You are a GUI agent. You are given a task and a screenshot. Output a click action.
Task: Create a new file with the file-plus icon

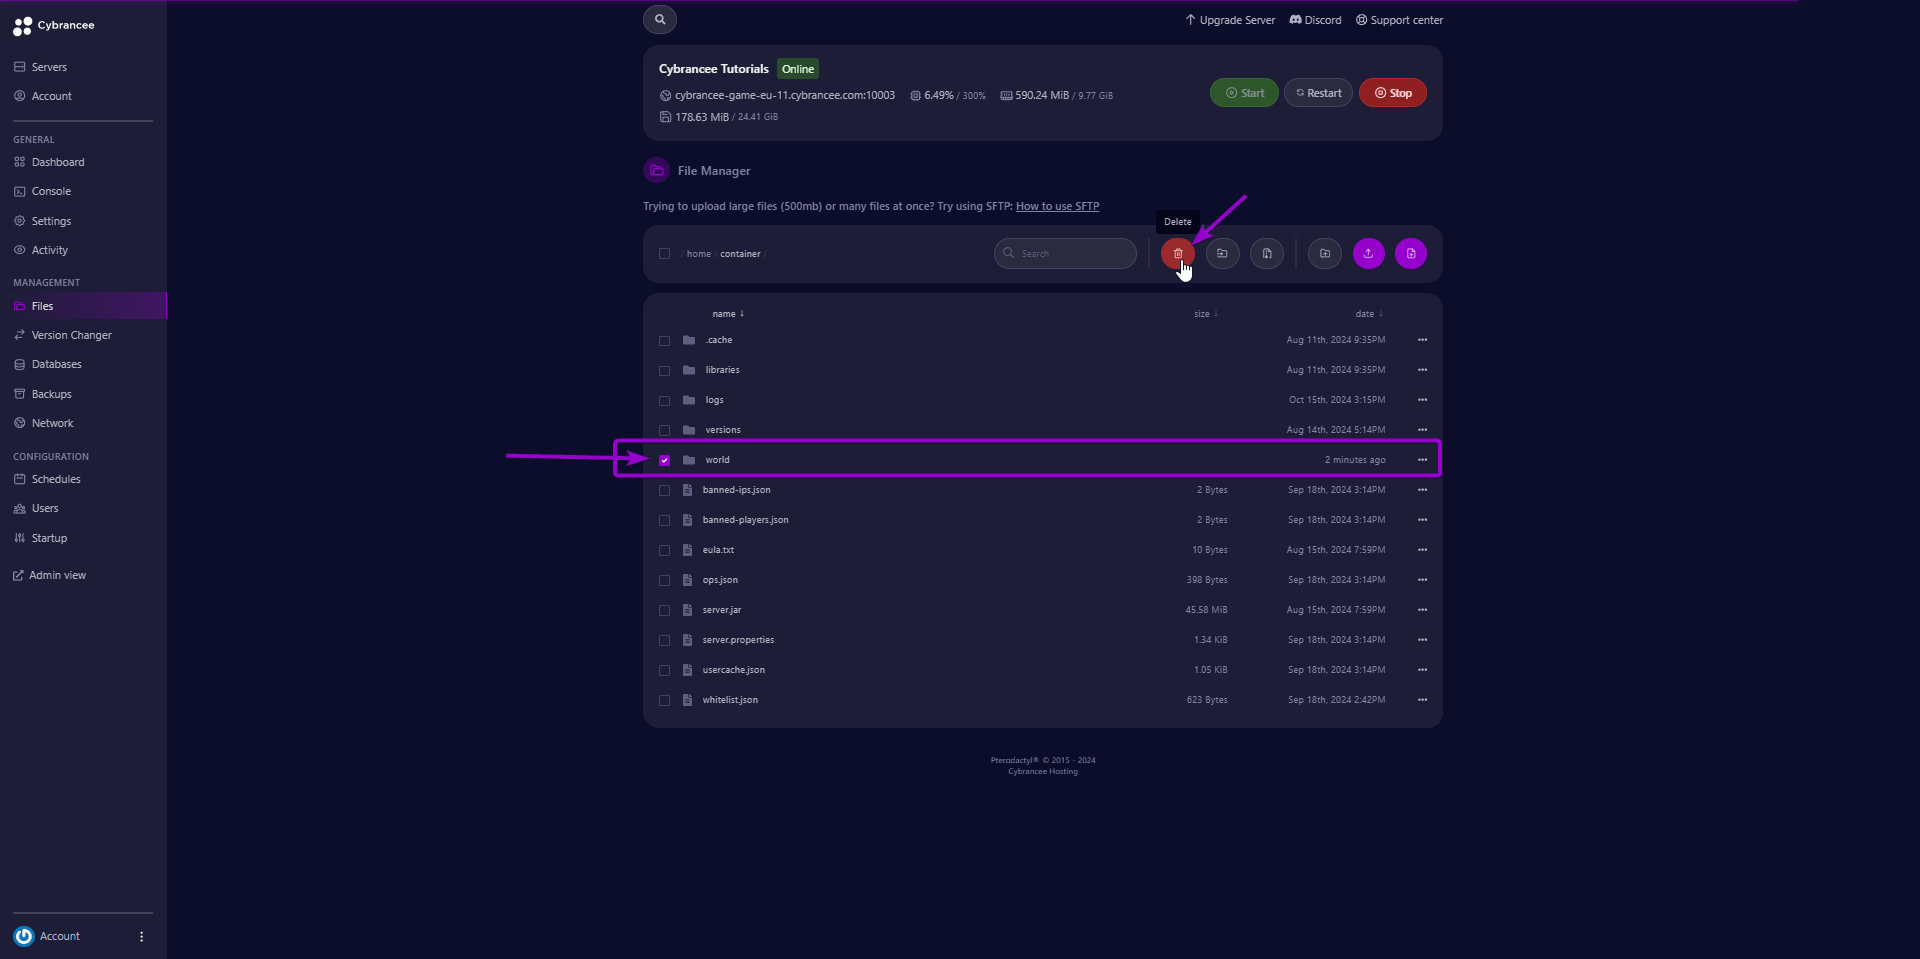1411,253
